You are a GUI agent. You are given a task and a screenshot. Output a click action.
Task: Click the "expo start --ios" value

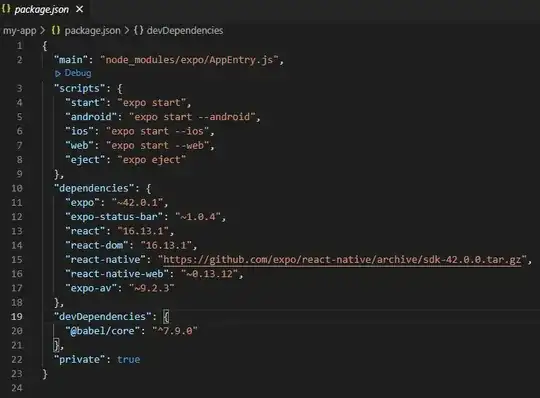coord(157,131)
